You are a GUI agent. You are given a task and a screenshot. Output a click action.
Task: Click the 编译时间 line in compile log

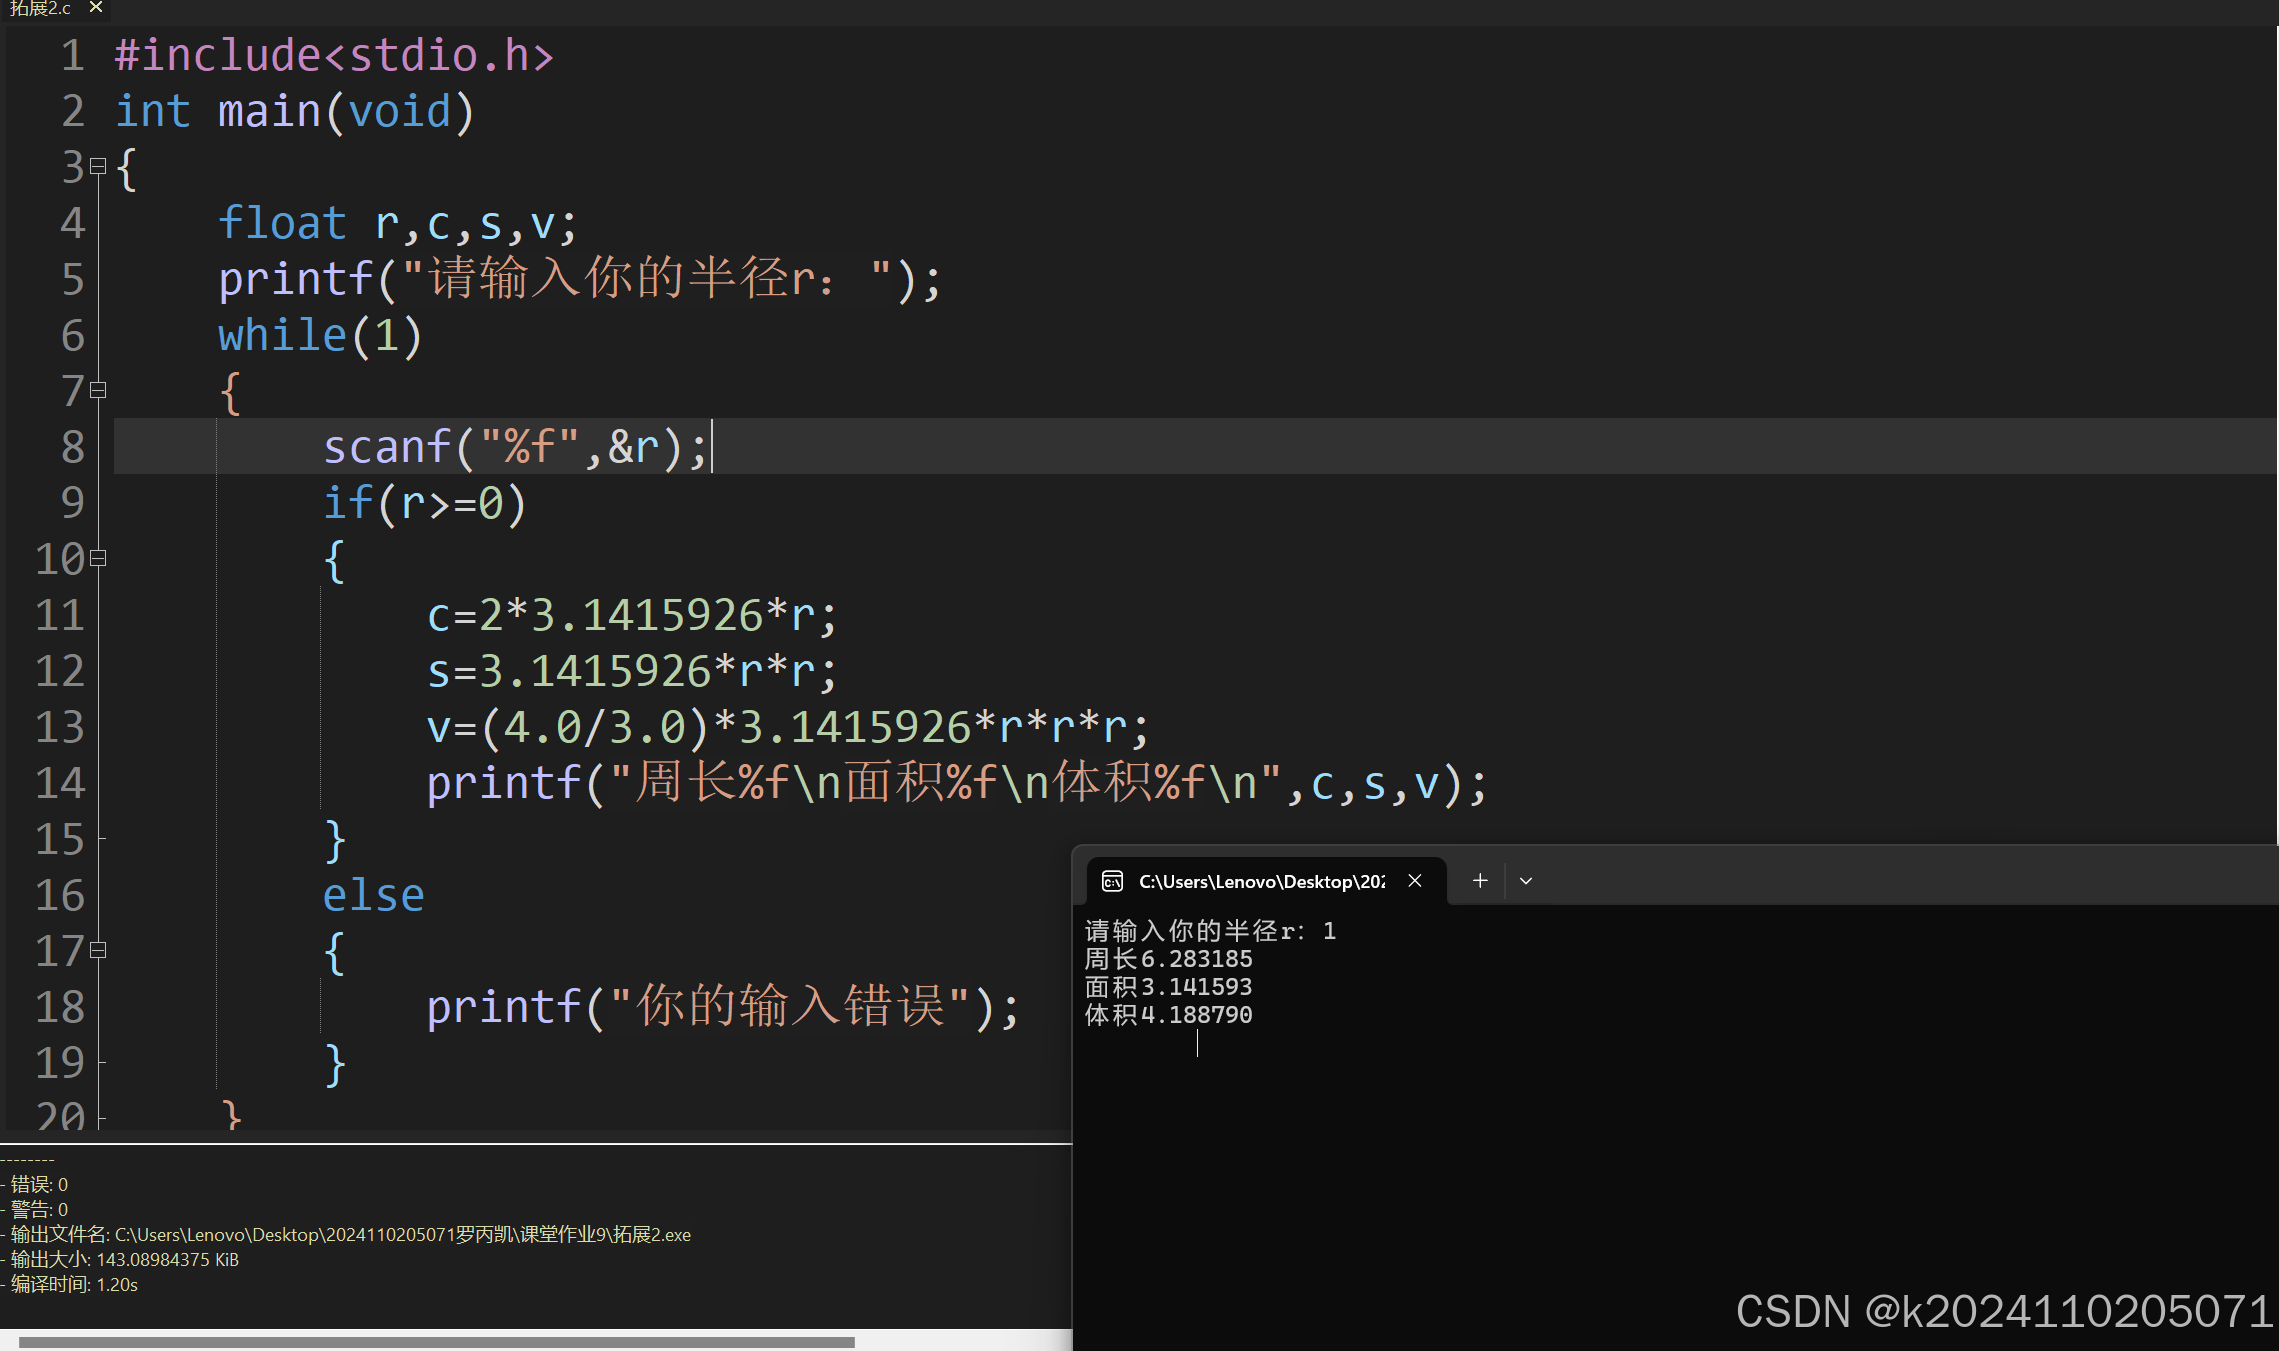click(74, 1284)
